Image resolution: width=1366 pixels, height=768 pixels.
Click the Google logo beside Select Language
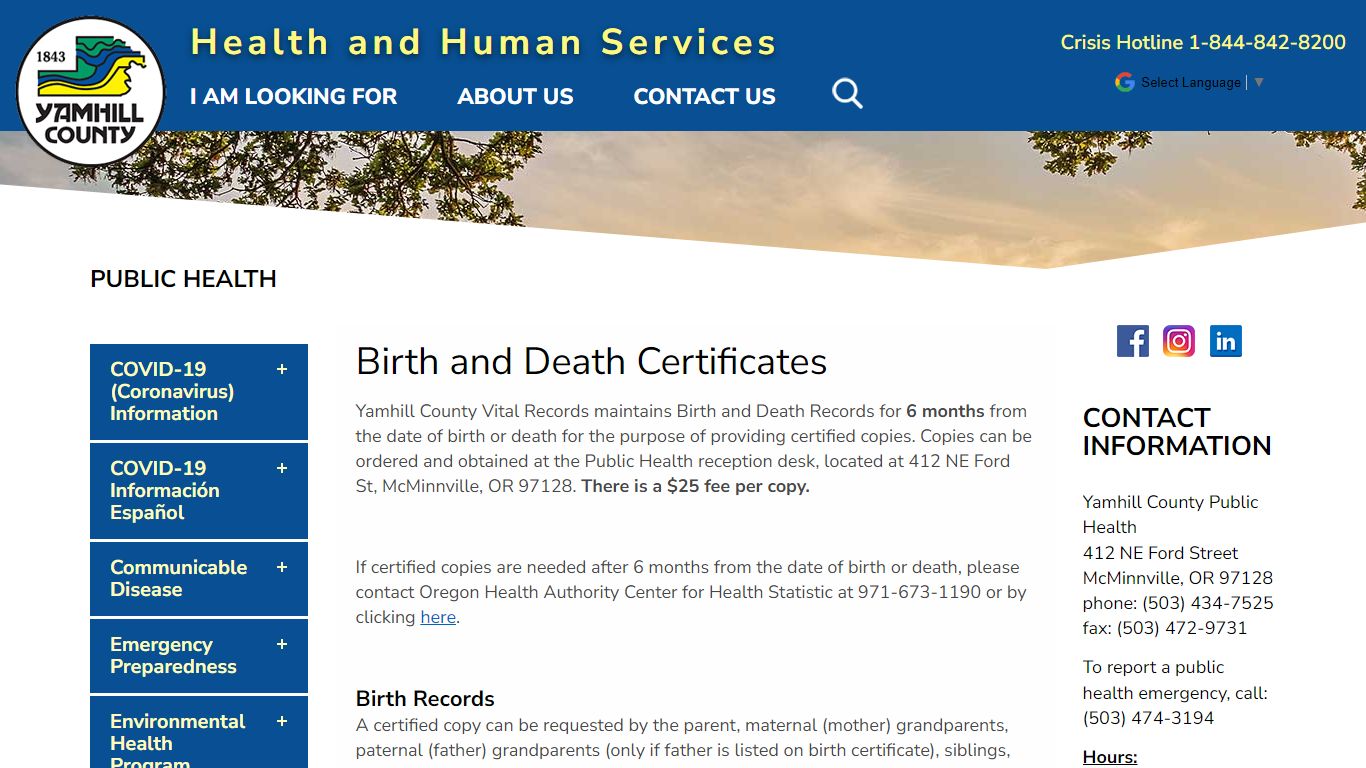coord(1125,82)
